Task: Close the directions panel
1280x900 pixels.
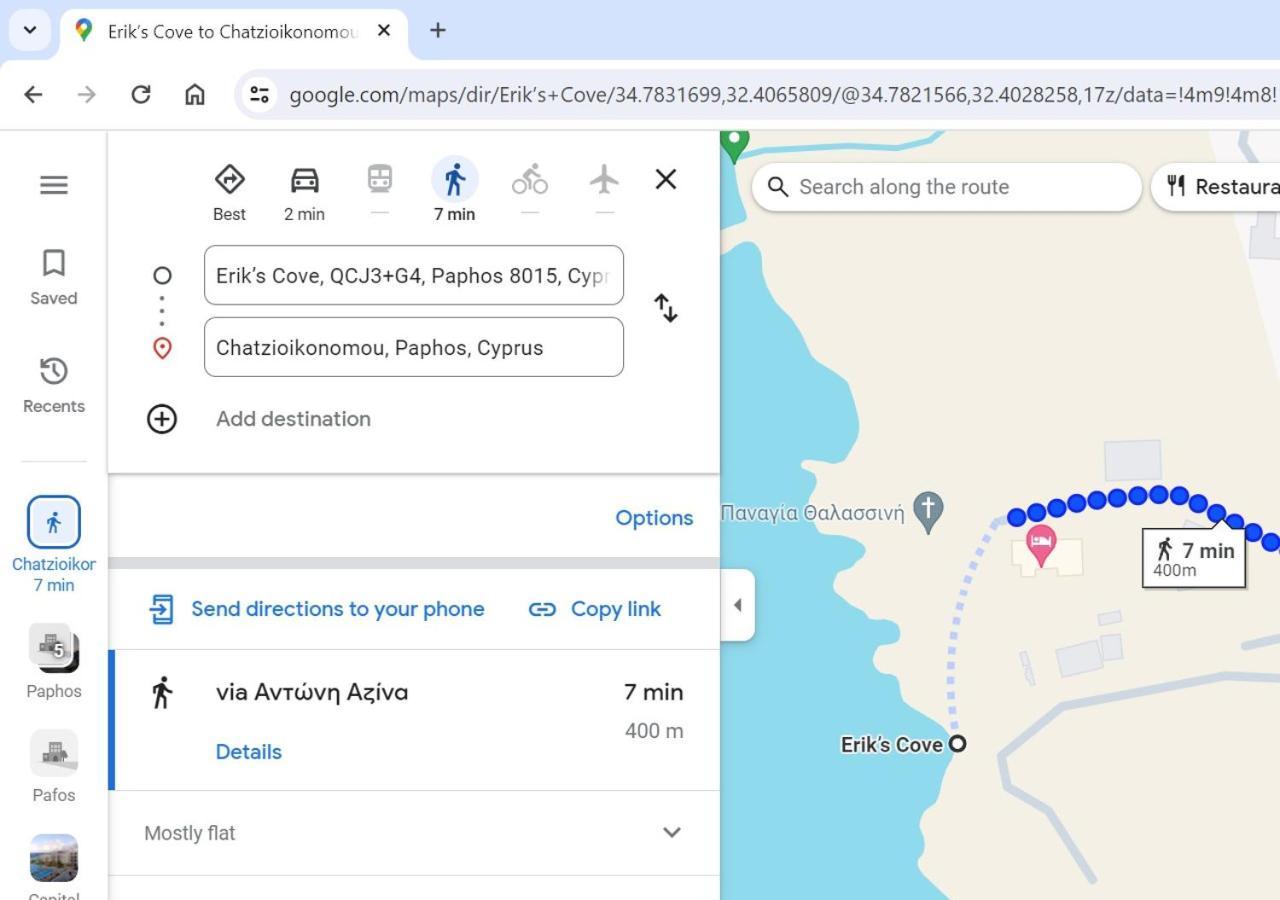Action: [x=666, y=179]
